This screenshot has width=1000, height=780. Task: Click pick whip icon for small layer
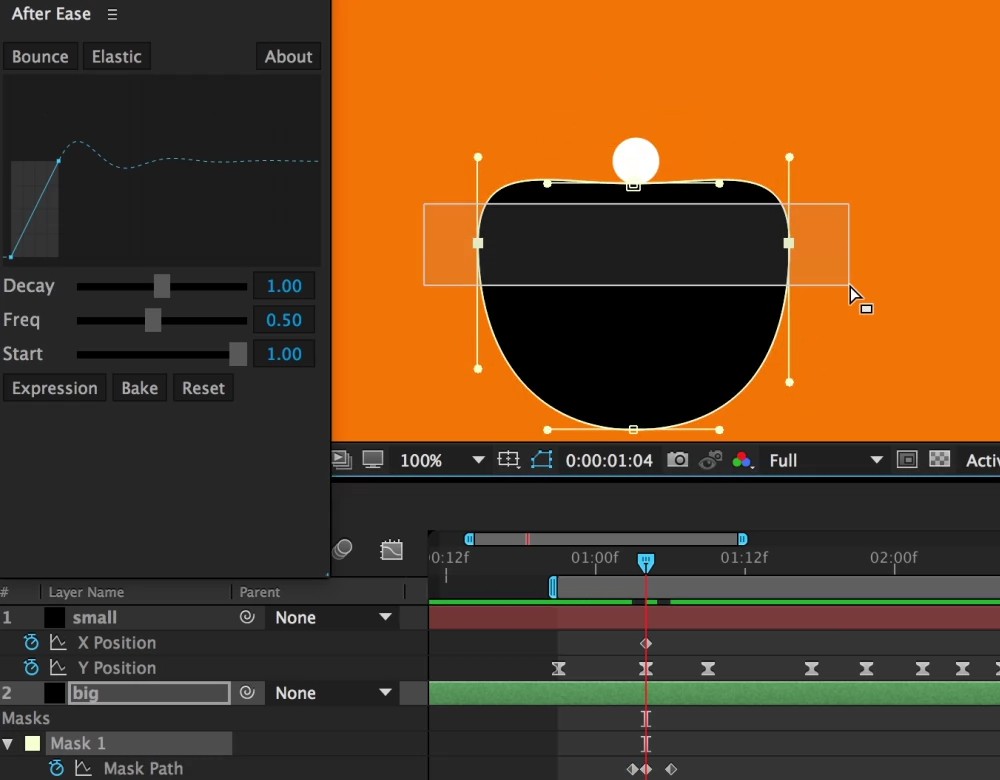click(x=247, y=617)
